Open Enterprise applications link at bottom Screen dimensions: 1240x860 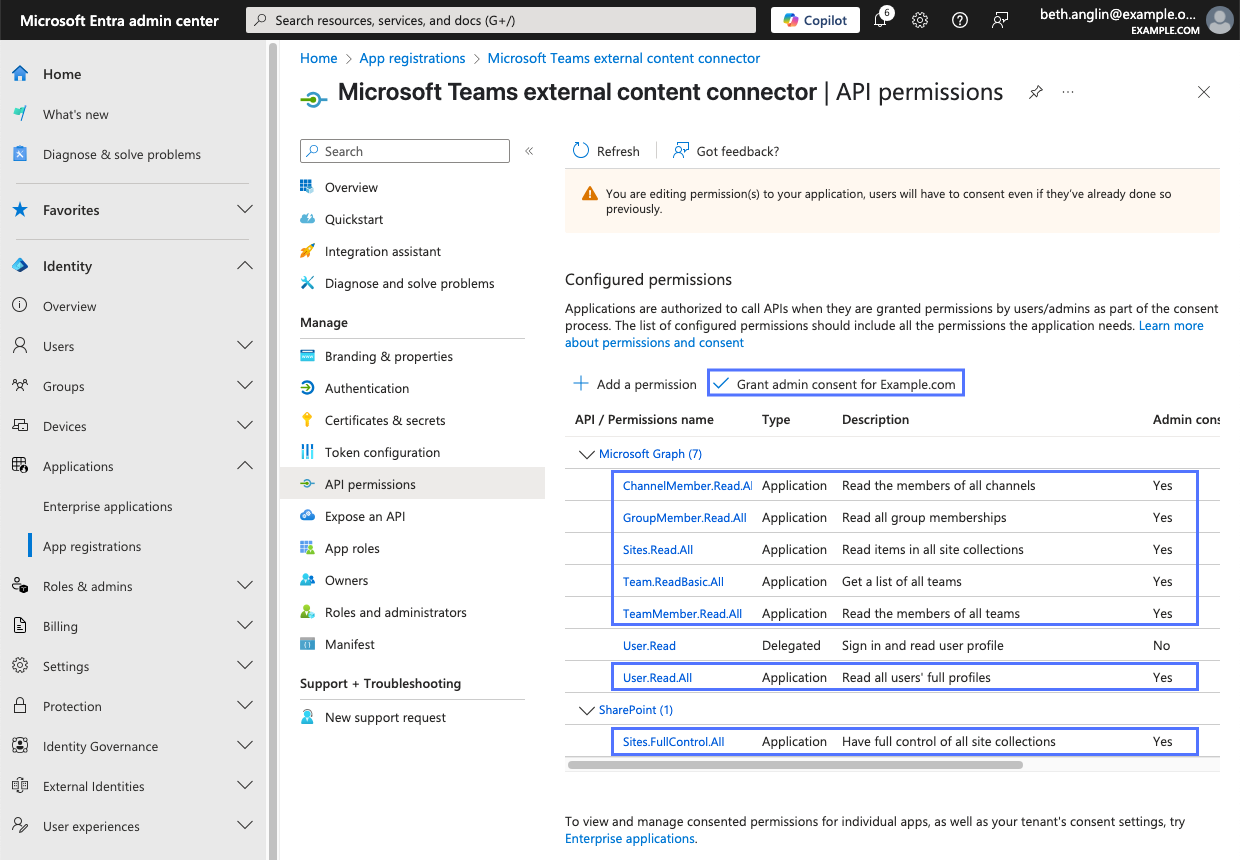tap(630, 838)
